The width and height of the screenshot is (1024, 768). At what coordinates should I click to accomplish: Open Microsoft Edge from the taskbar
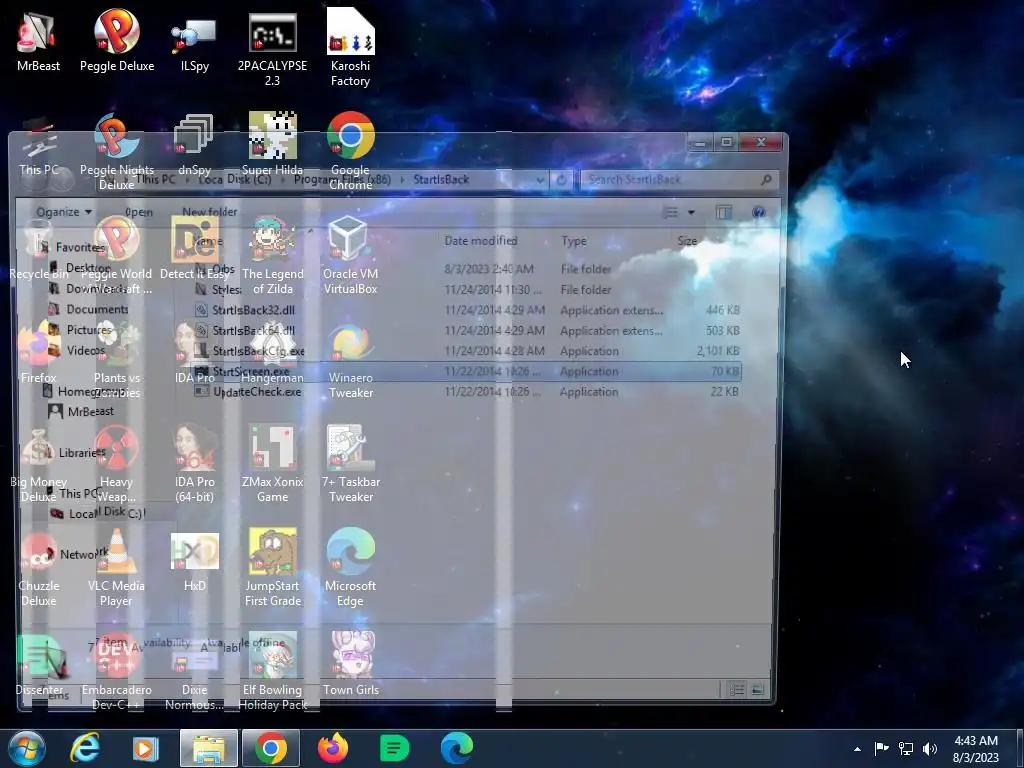point(456,748)
